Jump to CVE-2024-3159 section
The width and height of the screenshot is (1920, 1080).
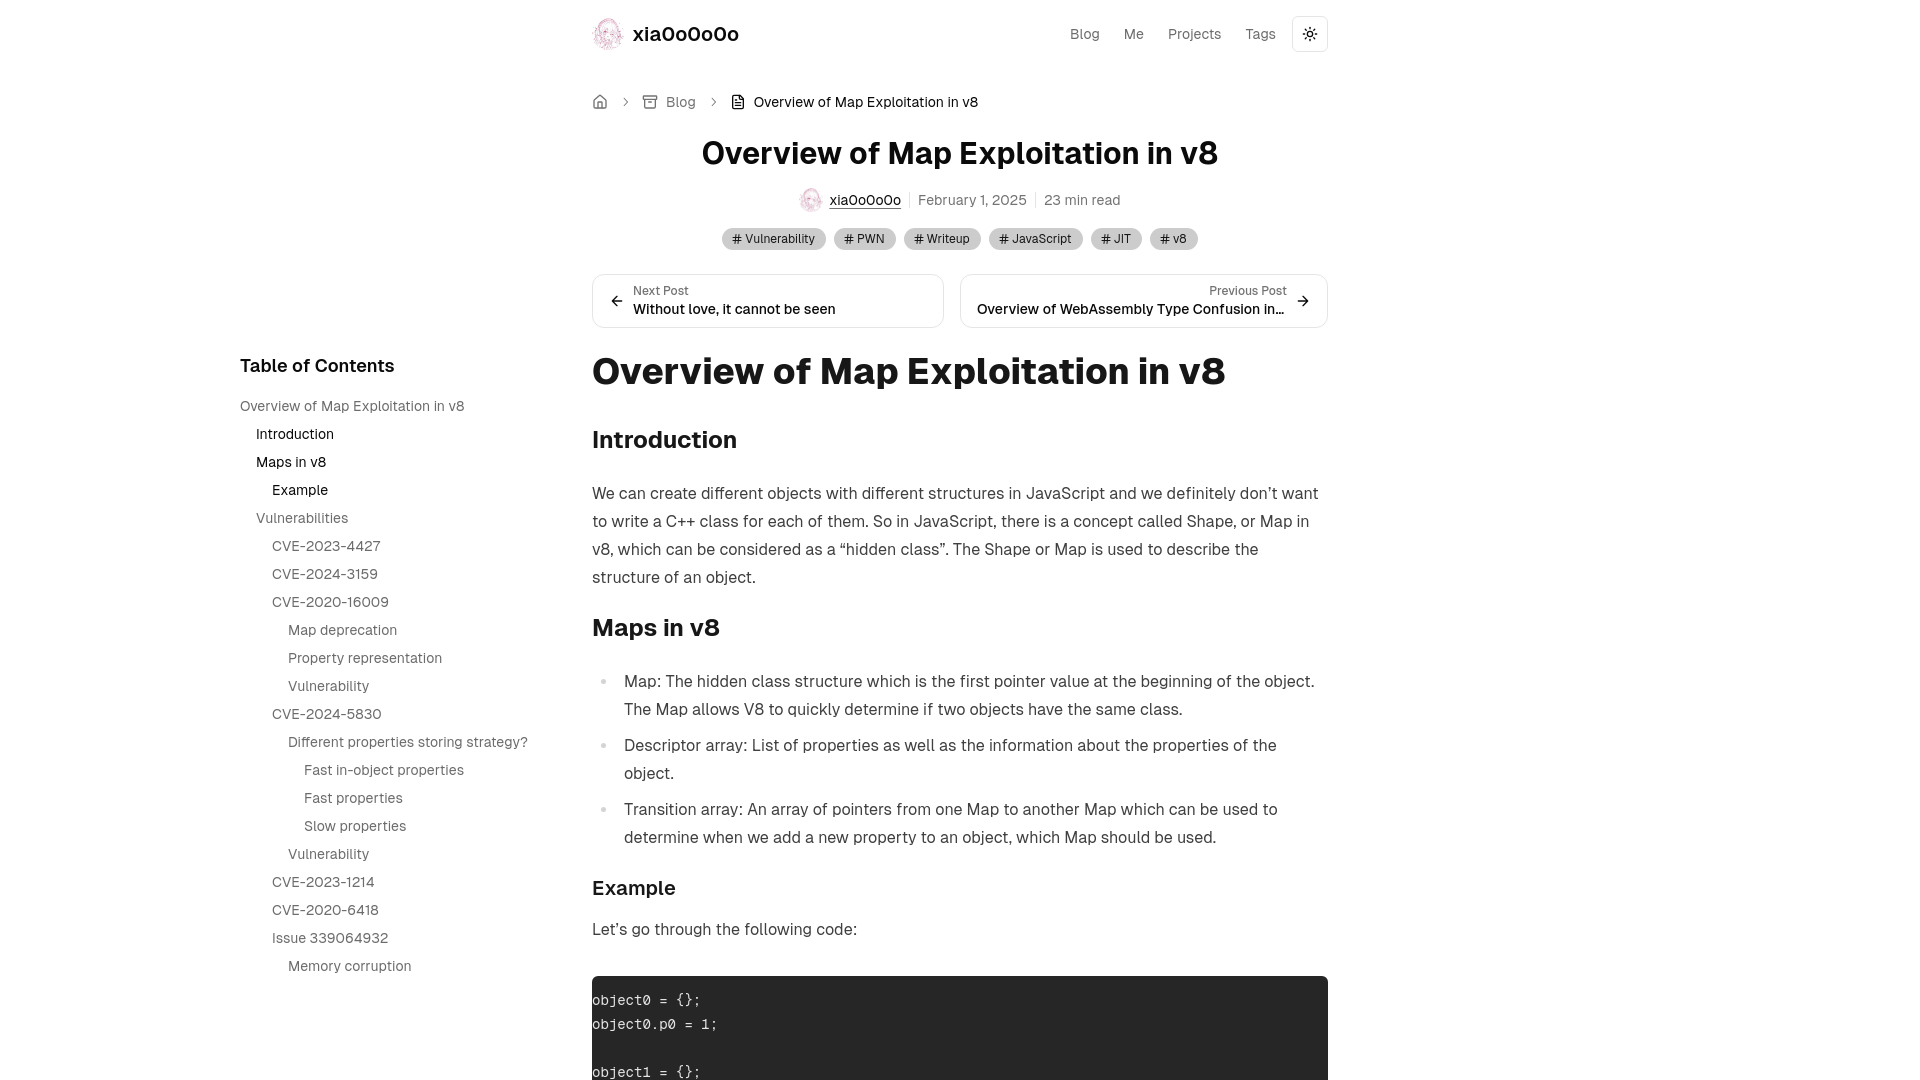[325, 574]
